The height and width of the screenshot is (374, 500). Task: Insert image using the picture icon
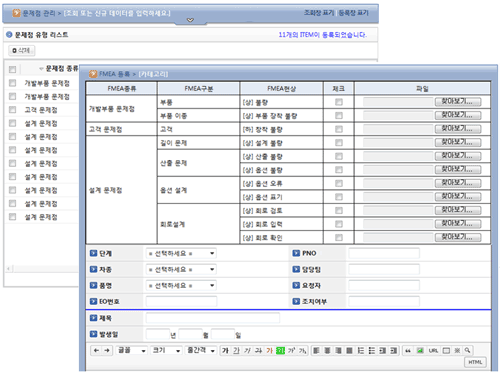tap(420, 350)
